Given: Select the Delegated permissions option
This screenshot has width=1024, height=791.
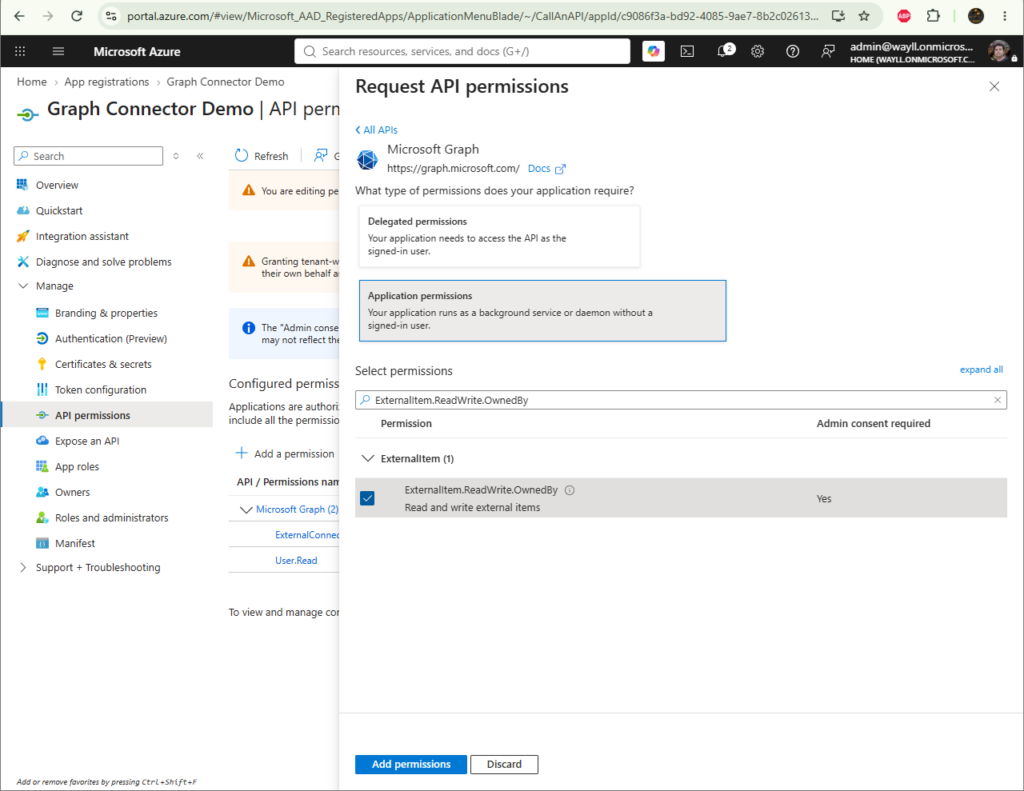Looking at the screenshot, I should pos(499,236).
